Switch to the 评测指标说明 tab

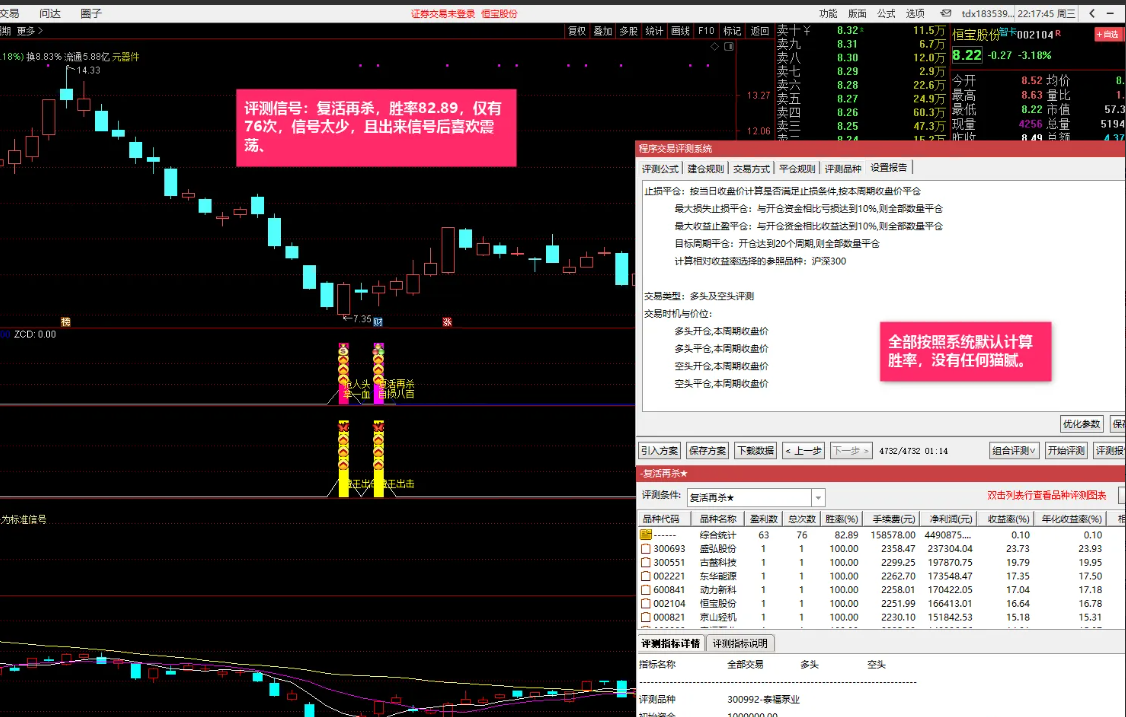[740, 644]
